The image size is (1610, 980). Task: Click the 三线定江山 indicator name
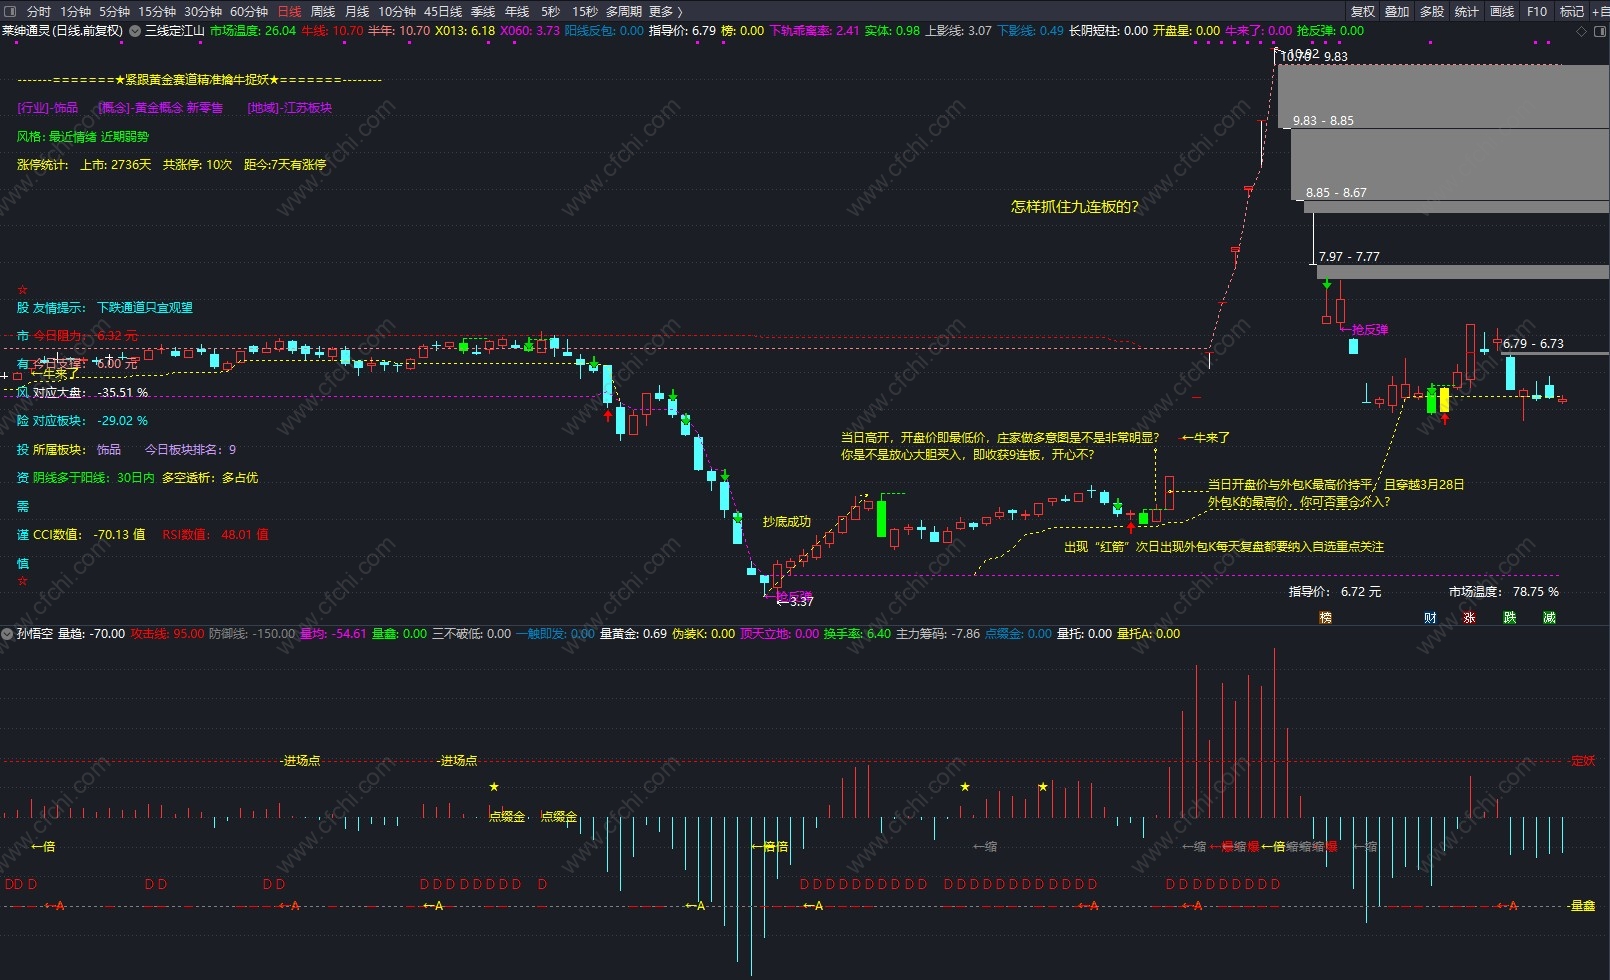click(x=175, y=31)
